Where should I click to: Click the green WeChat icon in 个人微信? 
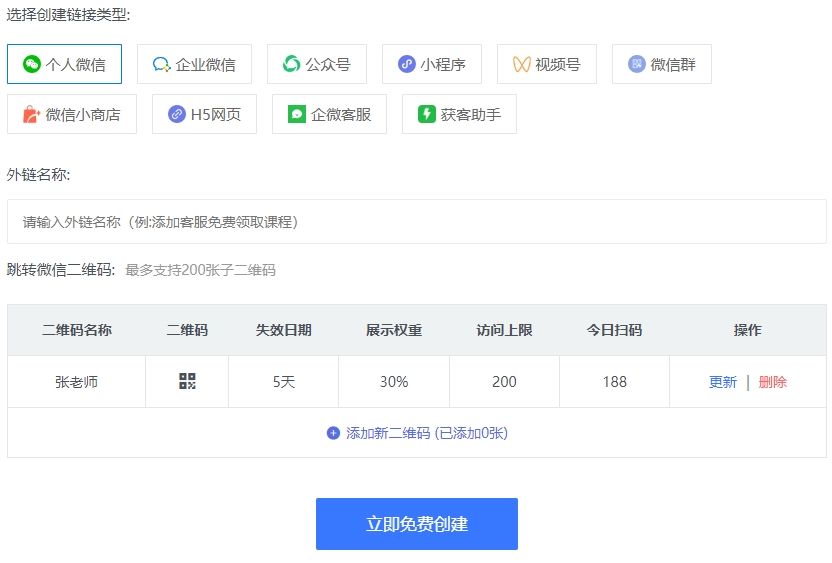point(32,64)
